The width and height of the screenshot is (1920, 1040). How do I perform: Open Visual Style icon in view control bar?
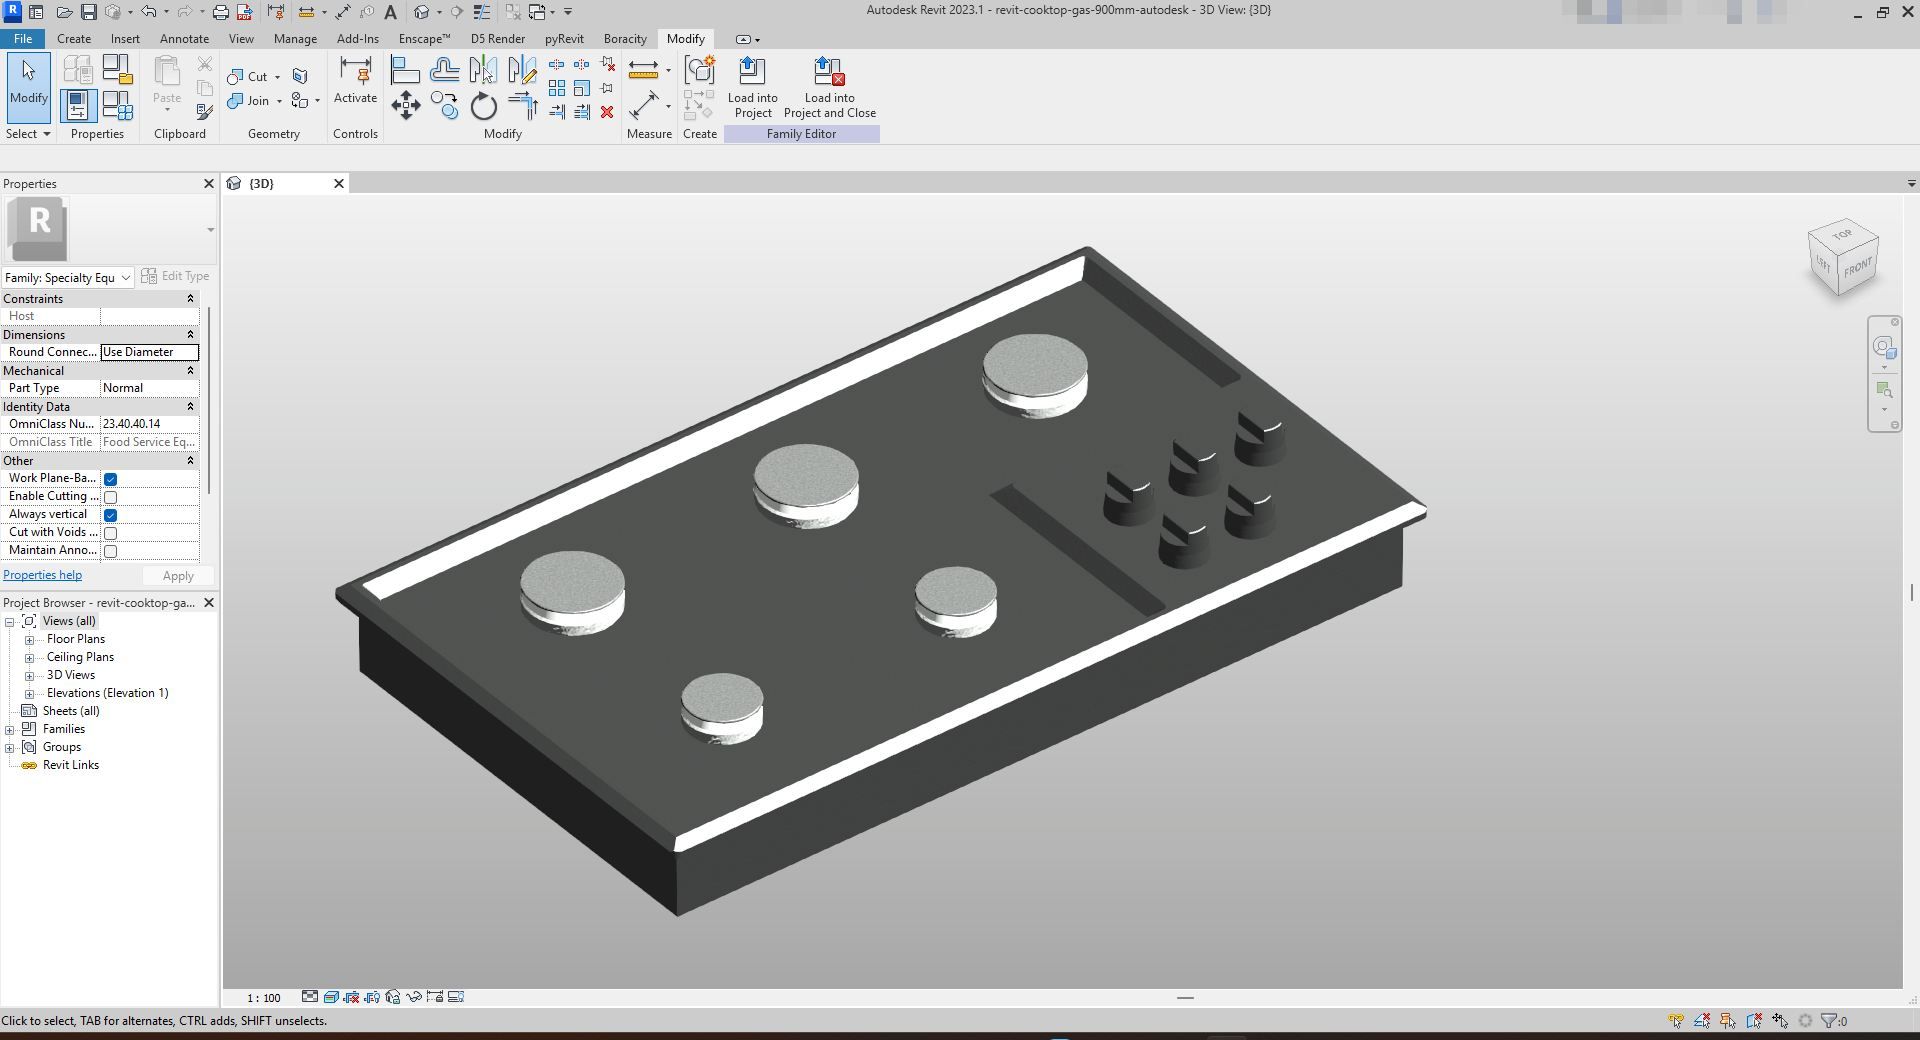(x=331, y=997)
